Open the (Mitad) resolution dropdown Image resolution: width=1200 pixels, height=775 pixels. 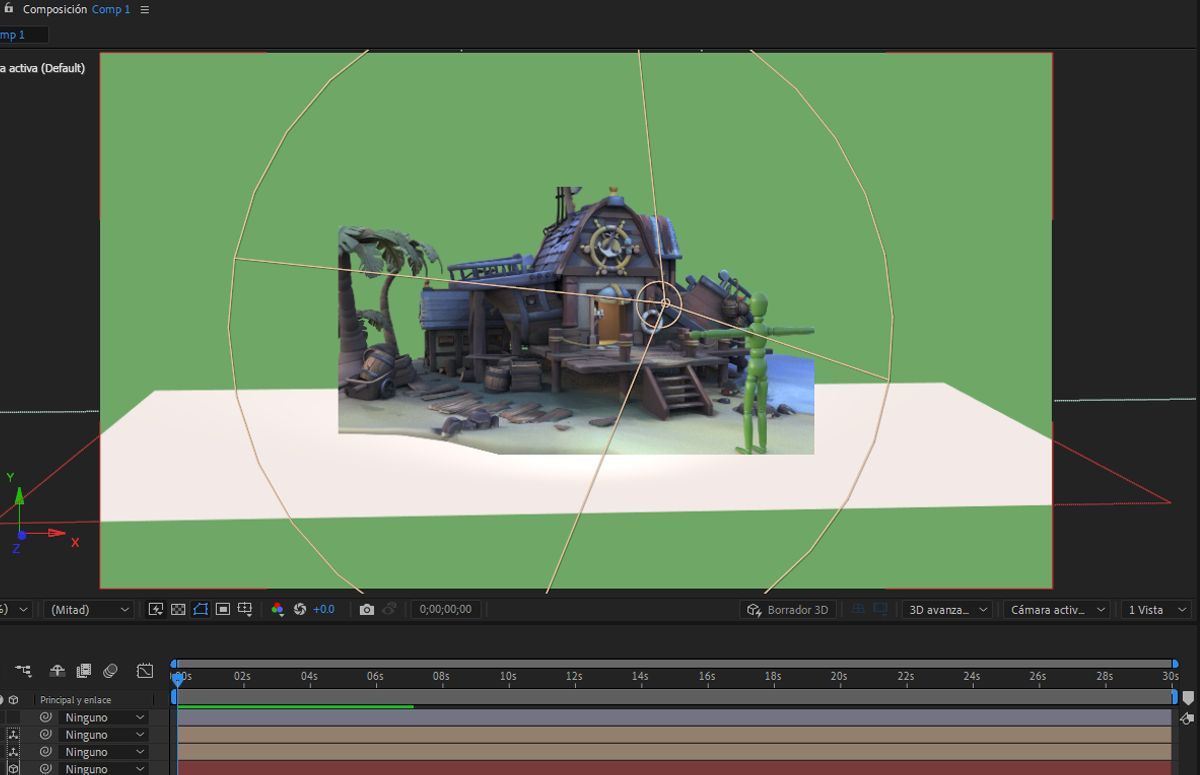pos(87,609)
